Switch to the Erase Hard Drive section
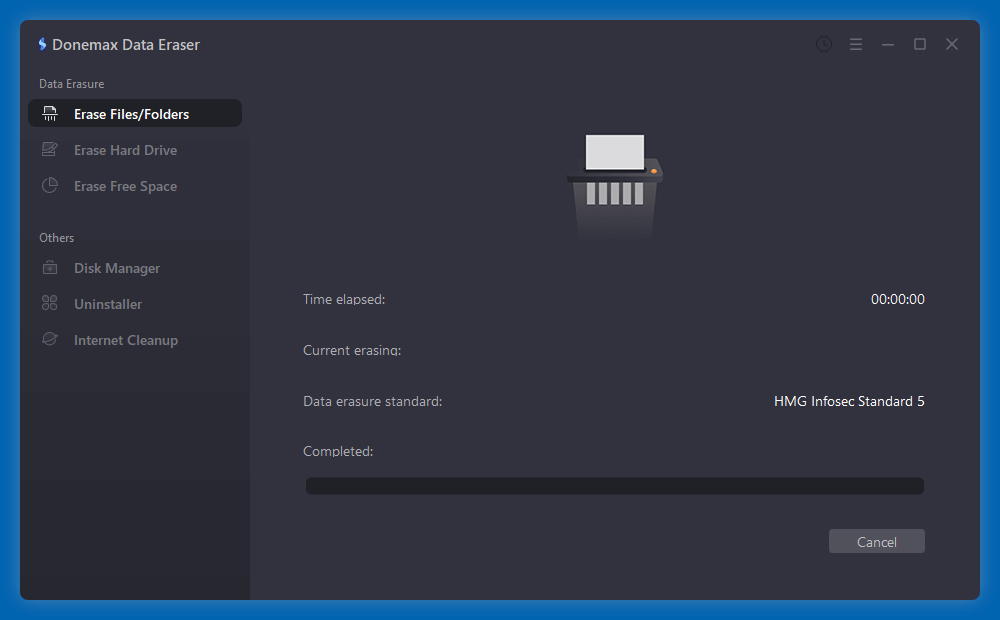 click(124, 149)
